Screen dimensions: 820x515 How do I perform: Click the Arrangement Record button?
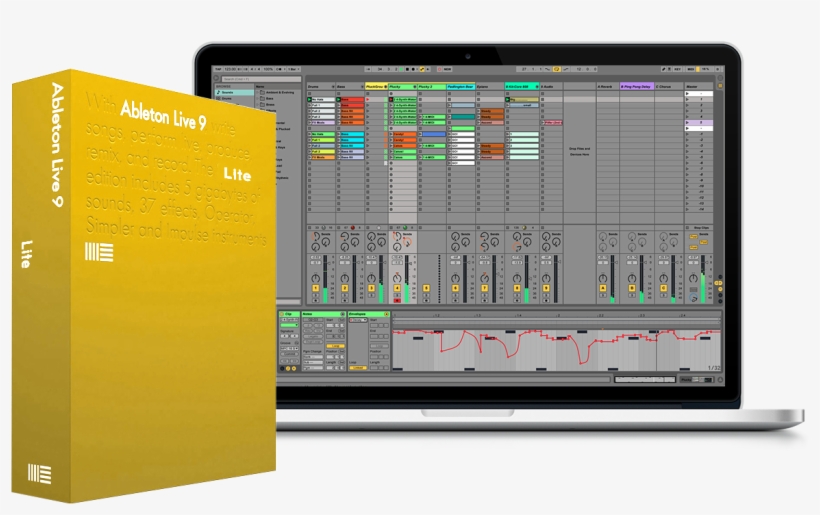(413, 70)
